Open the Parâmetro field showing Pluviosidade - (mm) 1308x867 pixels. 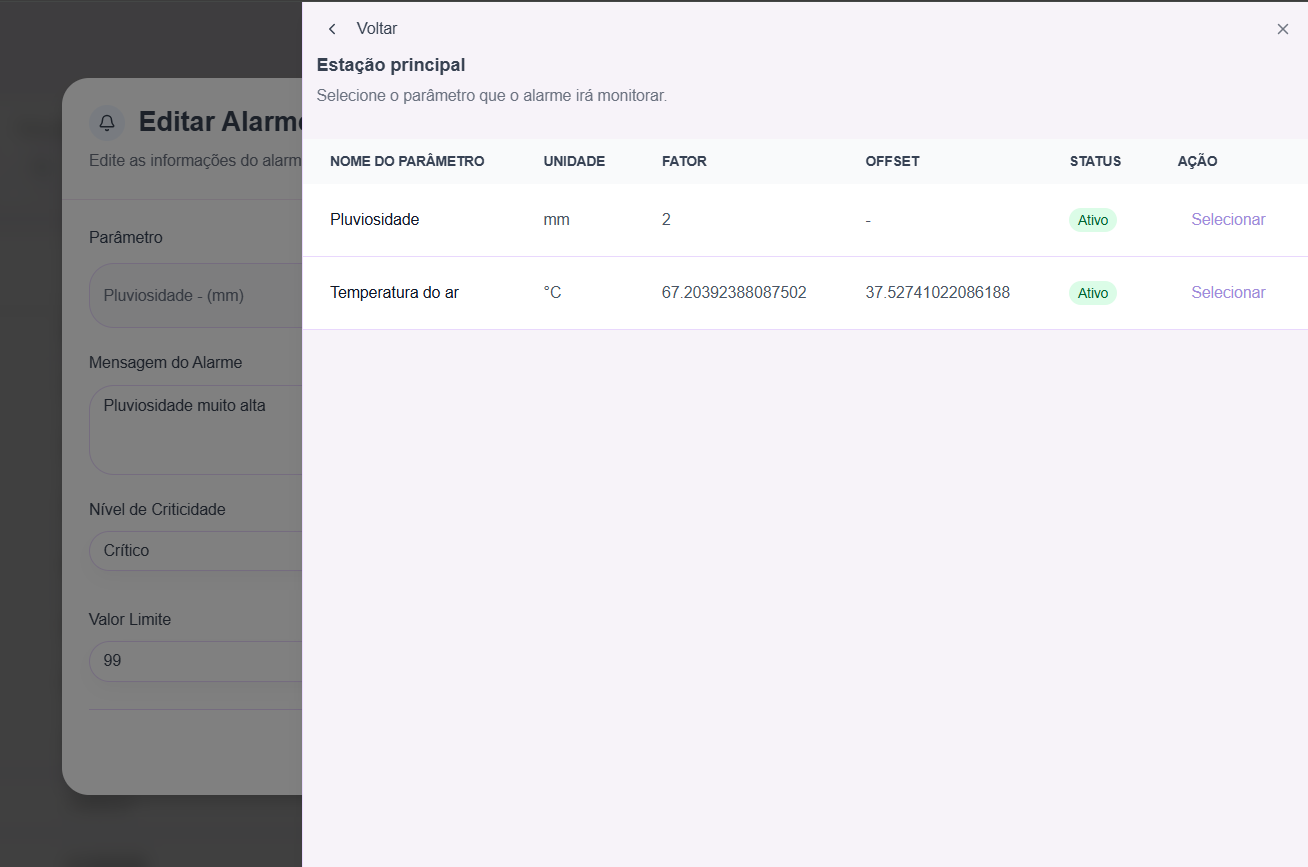[x=195, y=296]
